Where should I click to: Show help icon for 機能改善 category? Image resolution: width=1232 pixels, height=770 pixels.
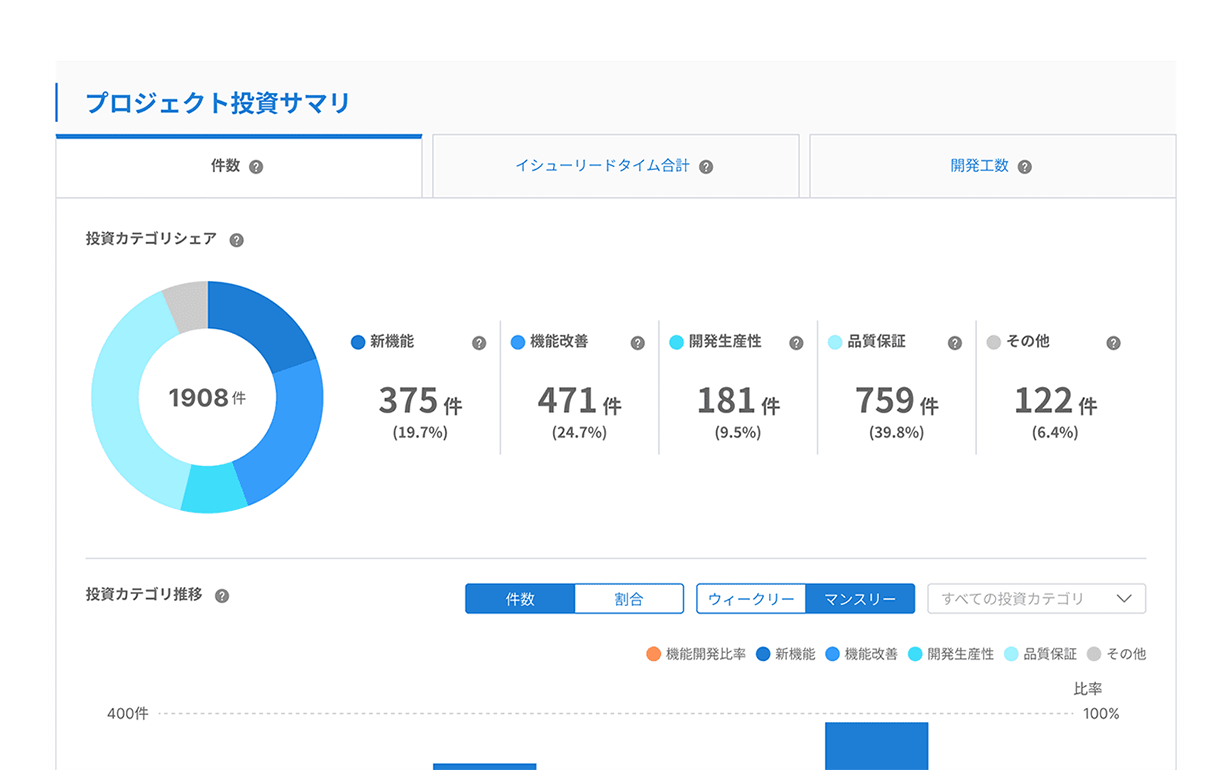pos(638,343)
